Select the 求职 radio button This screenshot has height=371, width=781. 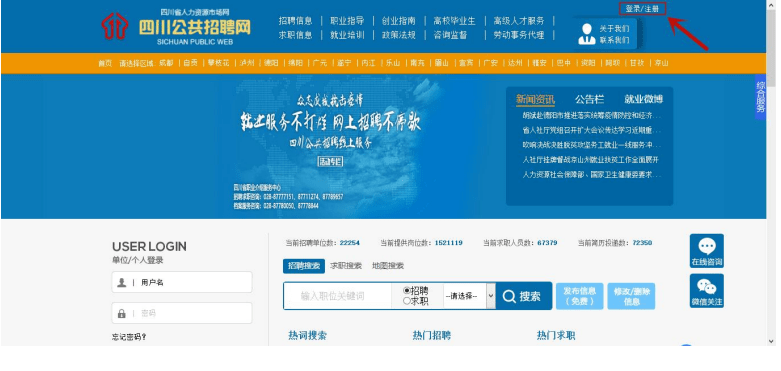pos(406,301)
